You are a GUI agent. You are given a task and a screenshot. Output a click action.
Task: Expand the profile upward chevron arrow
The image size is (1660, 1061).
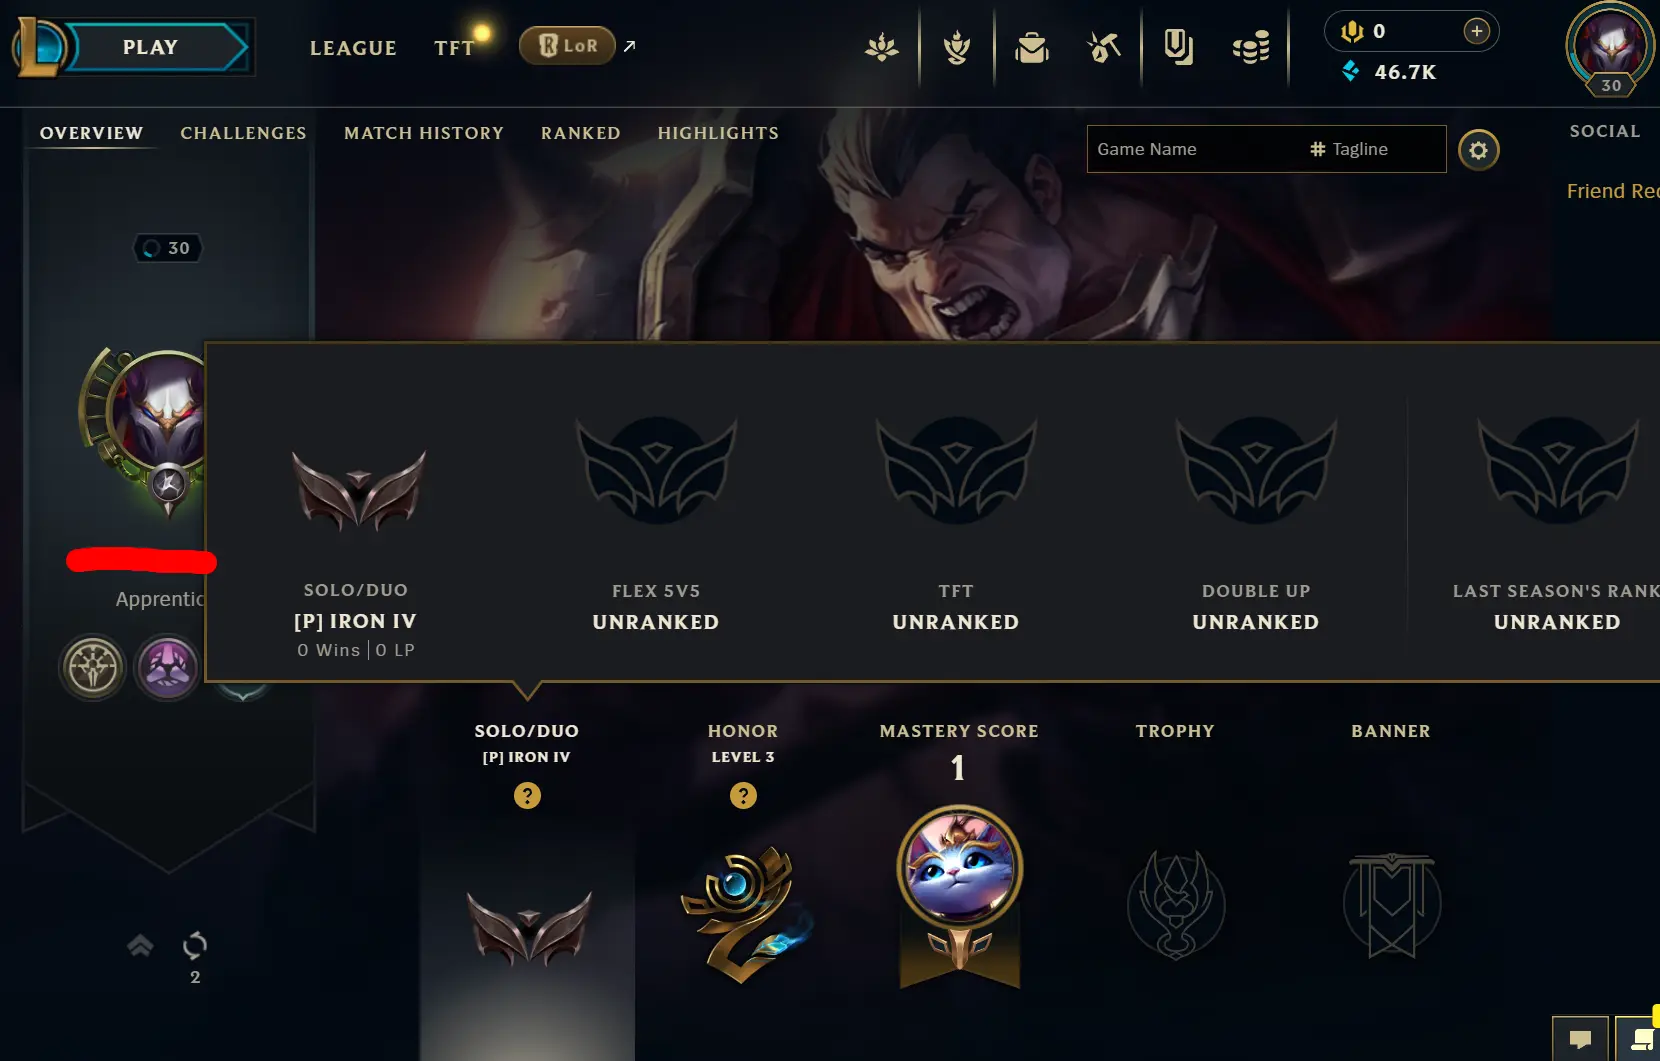(x=140, y=945)
